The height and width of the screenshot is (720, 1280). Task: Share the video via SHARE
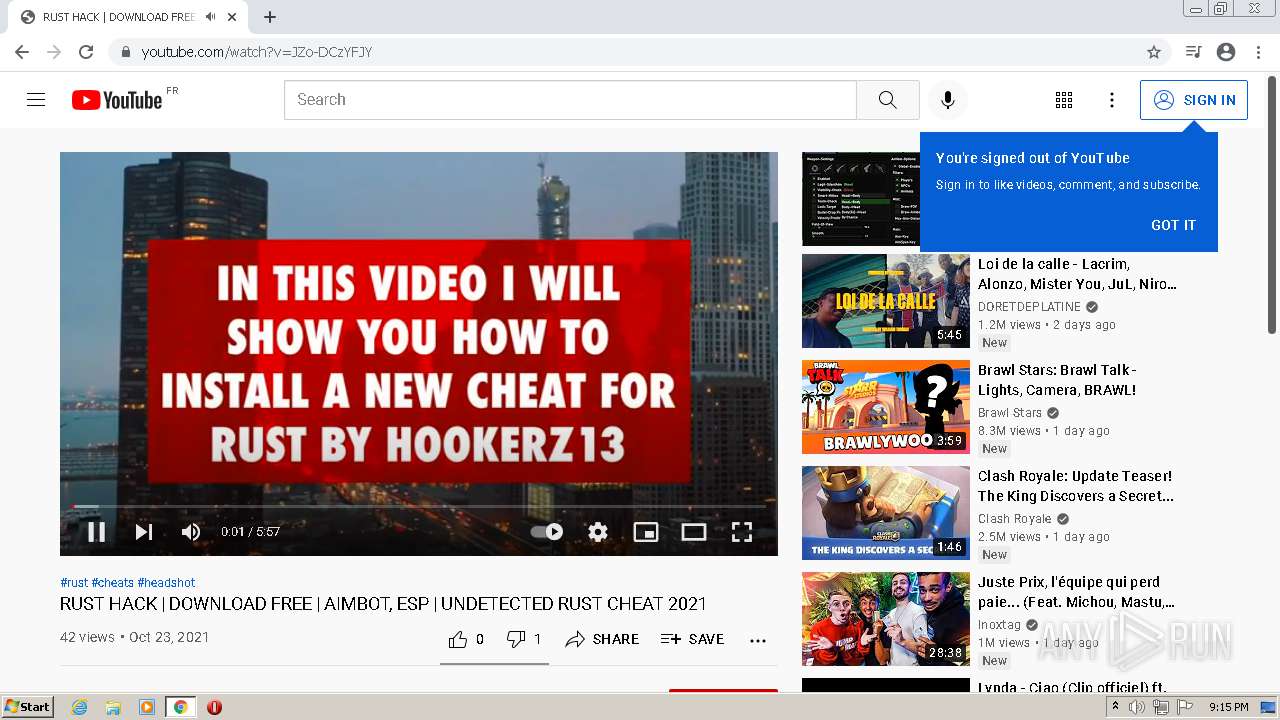[x=602, y=639]
